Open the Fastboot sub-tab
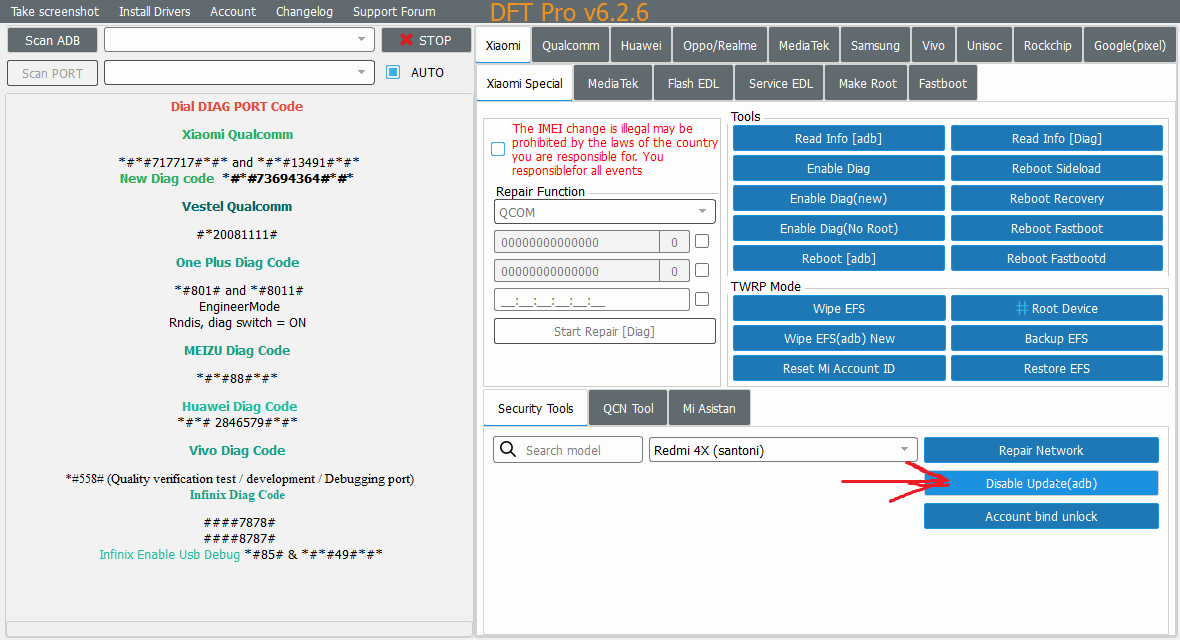1180x640 pixels. [x=942, y=83]
